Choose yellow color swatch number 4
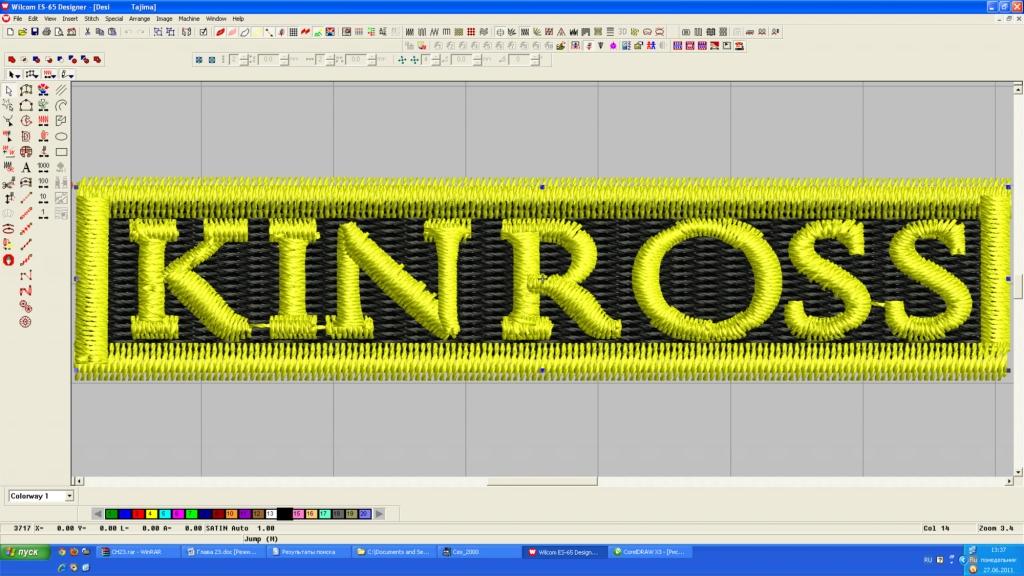Screen dimensions: 1024x576 pyautogui.click(x=150, y=513)
